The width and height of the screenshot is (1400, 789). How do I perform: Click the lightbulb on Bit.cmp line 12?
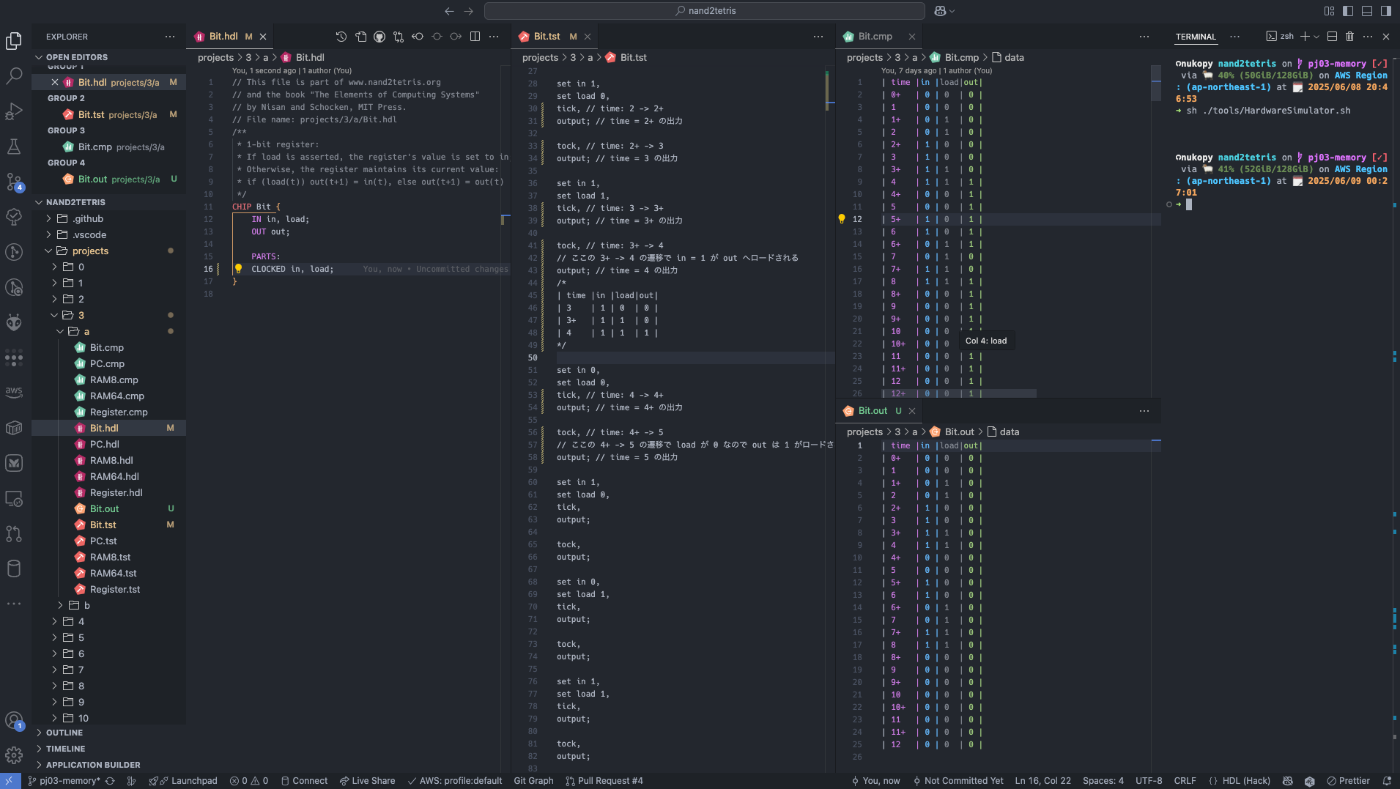click(x=841, y=218)
